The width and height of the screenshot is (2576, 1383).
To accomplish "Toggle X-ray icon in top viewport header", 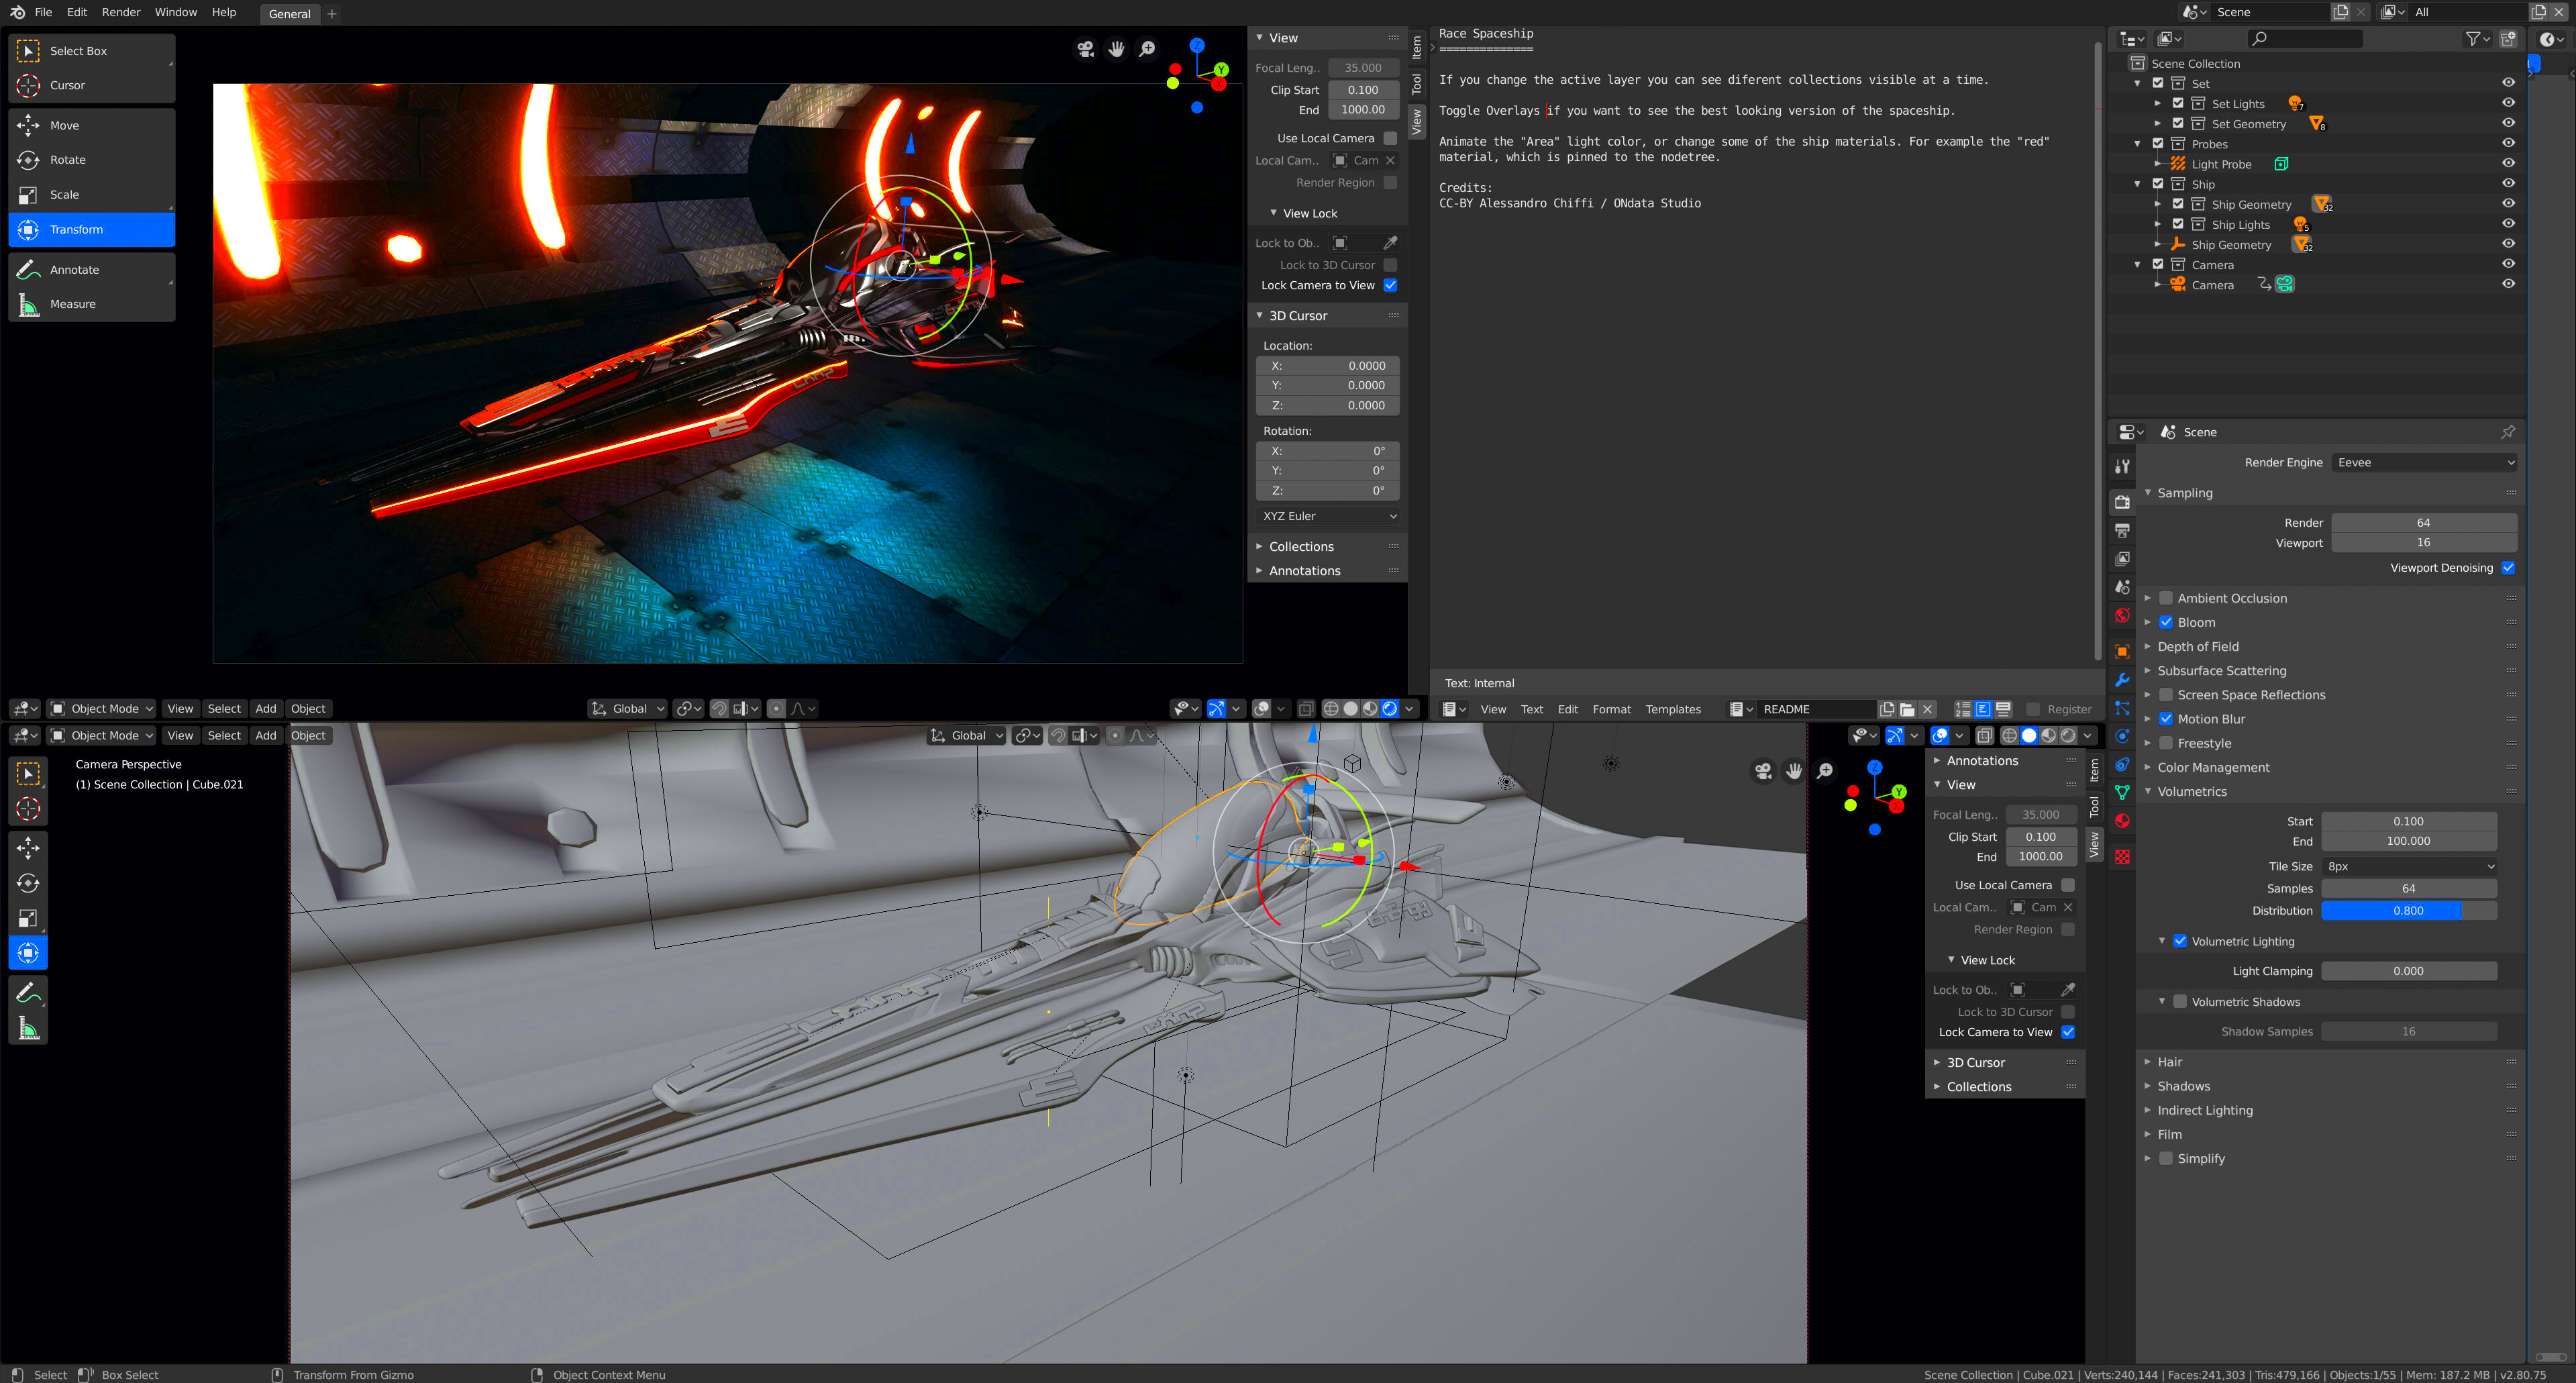I will click(1306, 709).
